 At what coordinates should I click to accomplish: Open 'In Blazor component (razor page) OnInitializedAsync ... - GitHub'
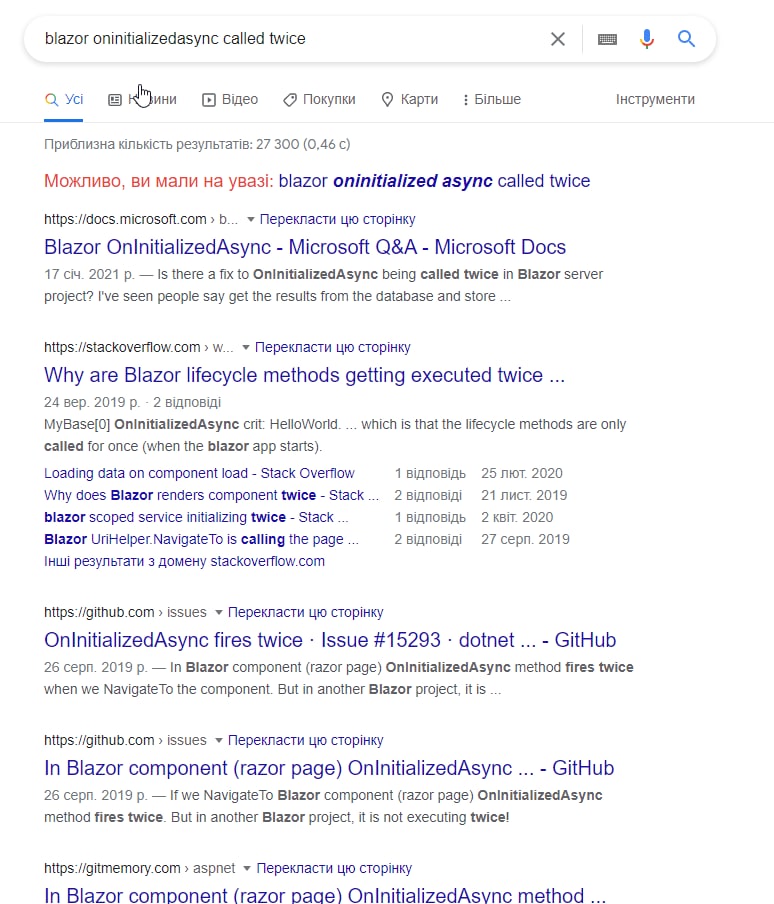pos(329,768)
